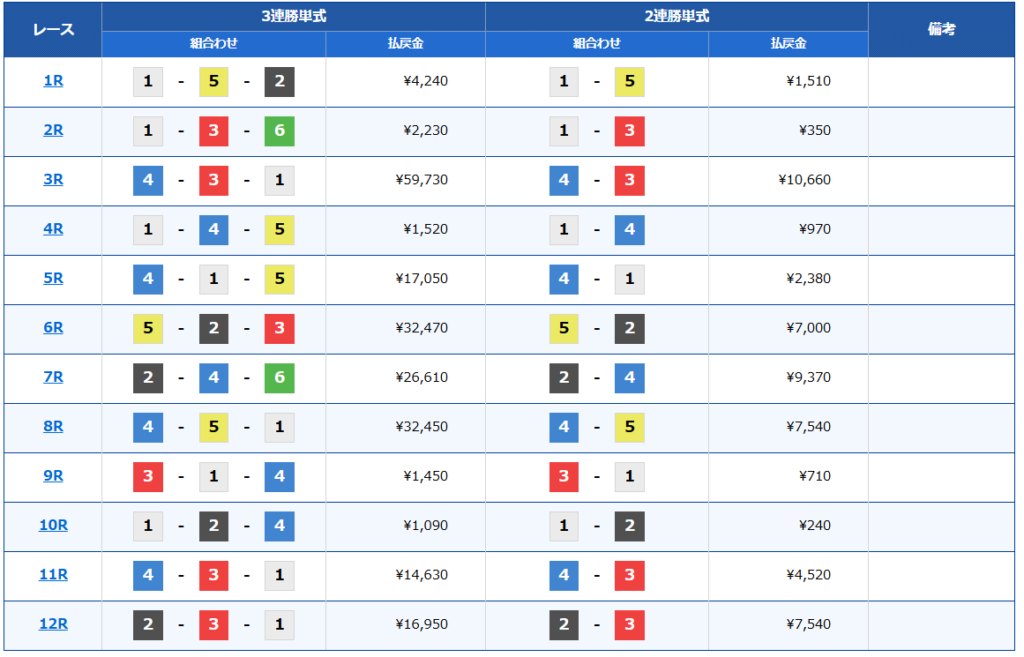Select the white 1 badge in row 12R

pyautogui.click(x=279, y=624)
